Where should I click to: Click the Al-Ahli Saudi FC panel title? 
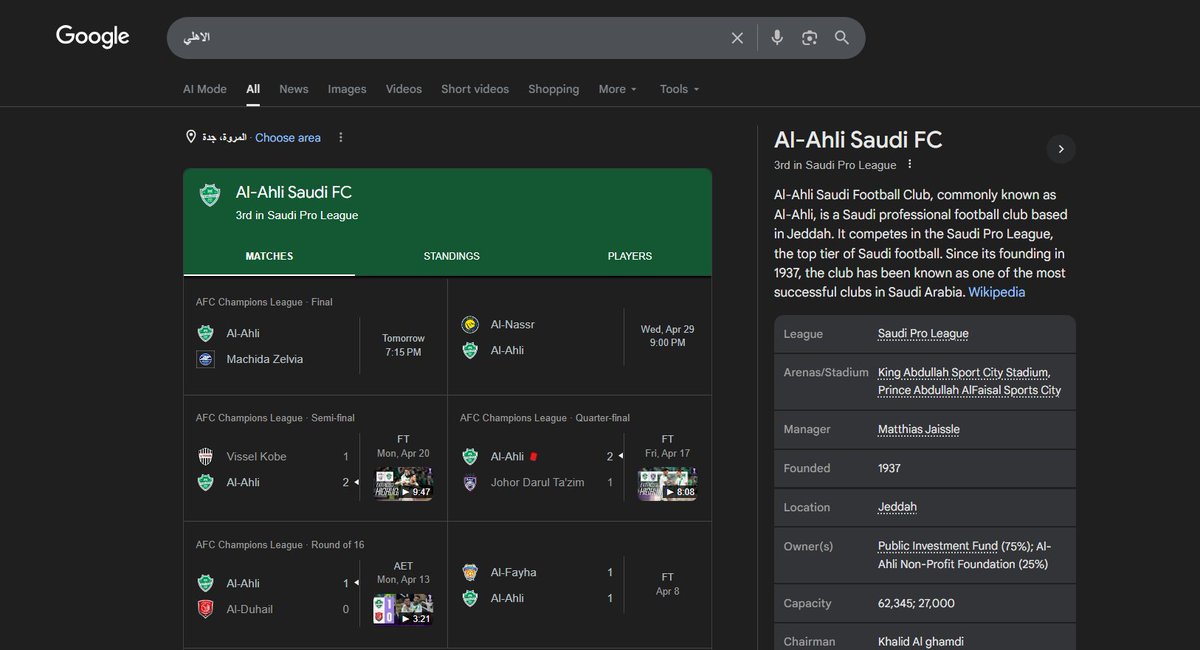pyautogui.click(x=858, y=140)
